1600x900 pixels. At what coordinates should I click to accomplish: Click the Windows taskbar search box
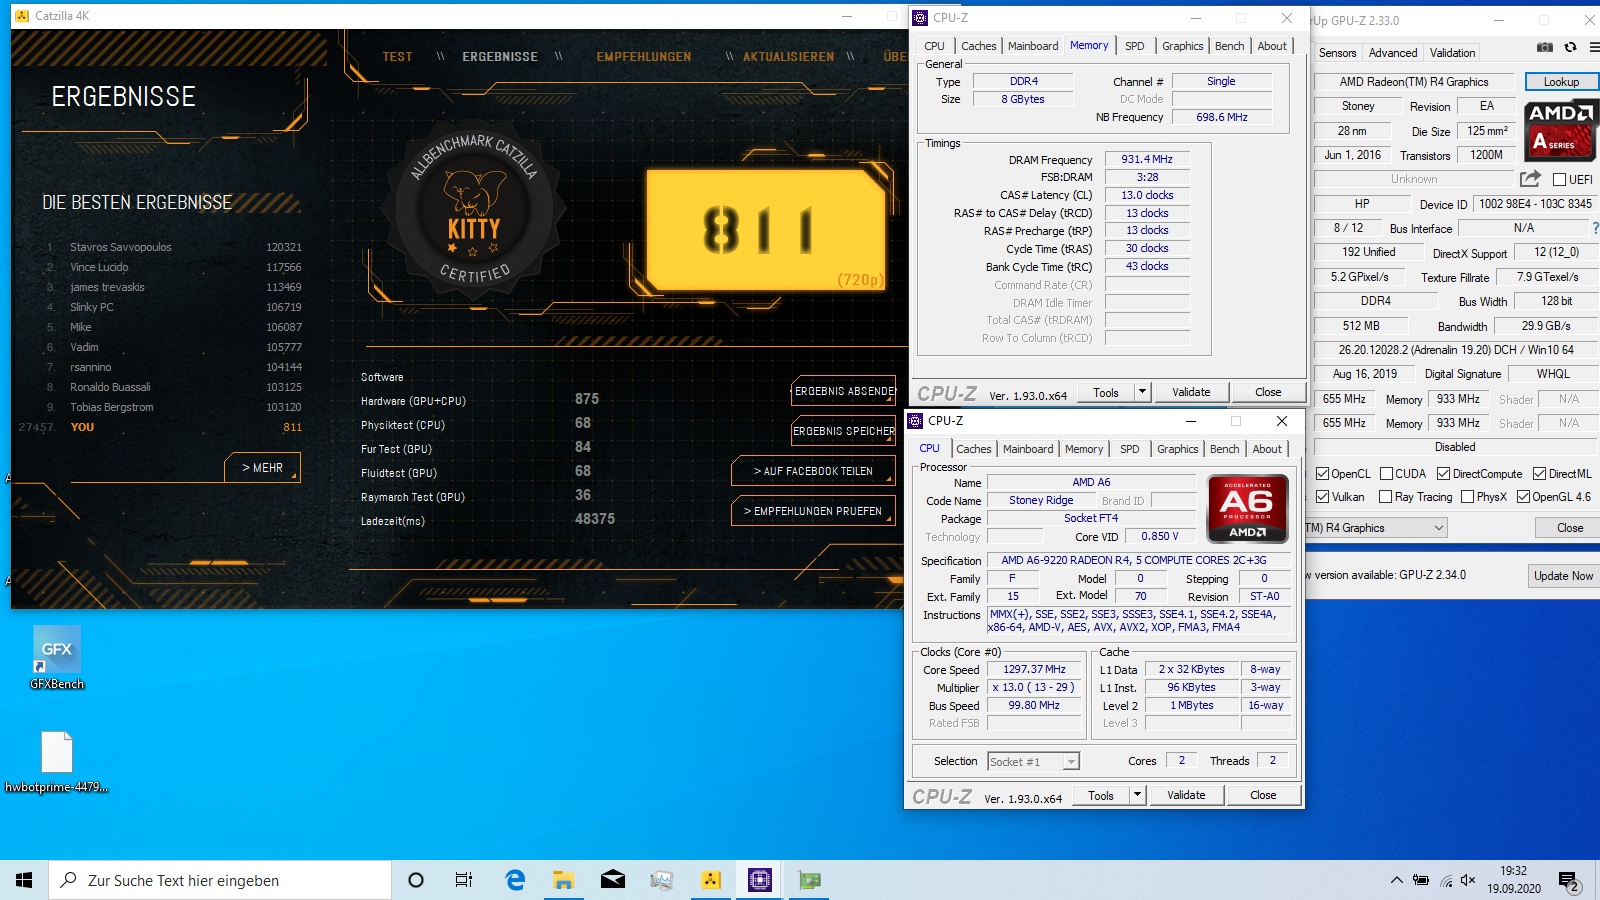pyautogui.click(x=220, y=880)
